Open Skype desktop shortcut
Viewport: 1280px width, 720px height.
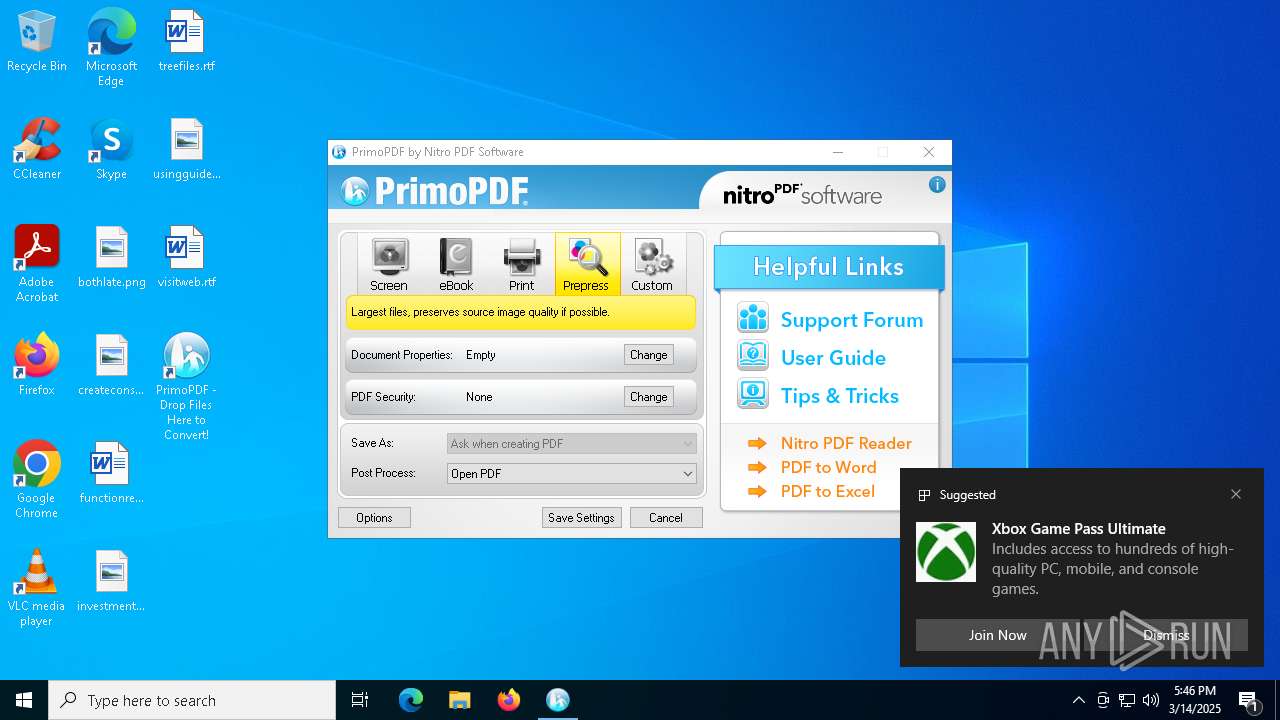[x=111, y=150]
